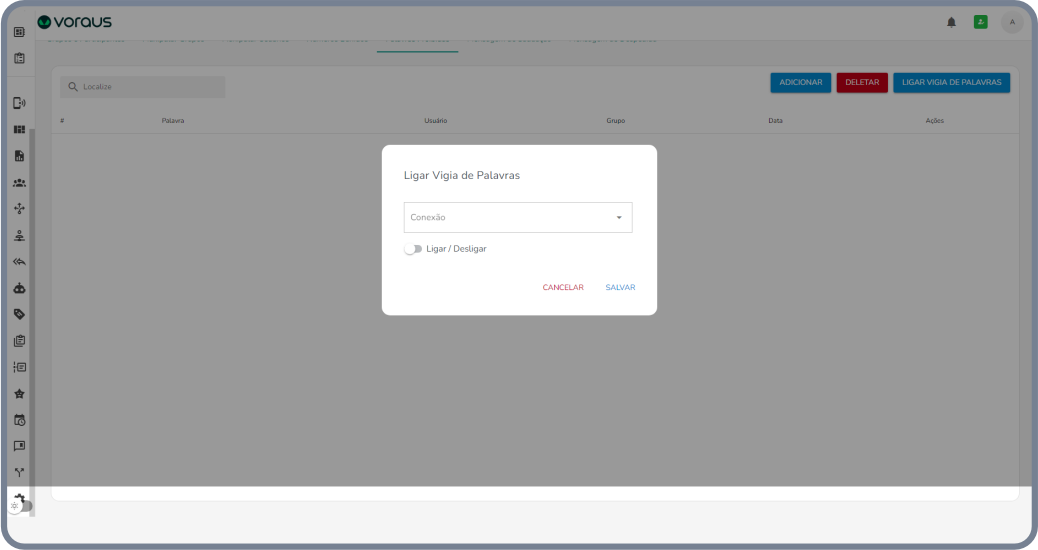Open the user avatar menu 'A'
The width and height of the screenshot is (1038, 550).
pyautogui.click(x=1012, y=22)
